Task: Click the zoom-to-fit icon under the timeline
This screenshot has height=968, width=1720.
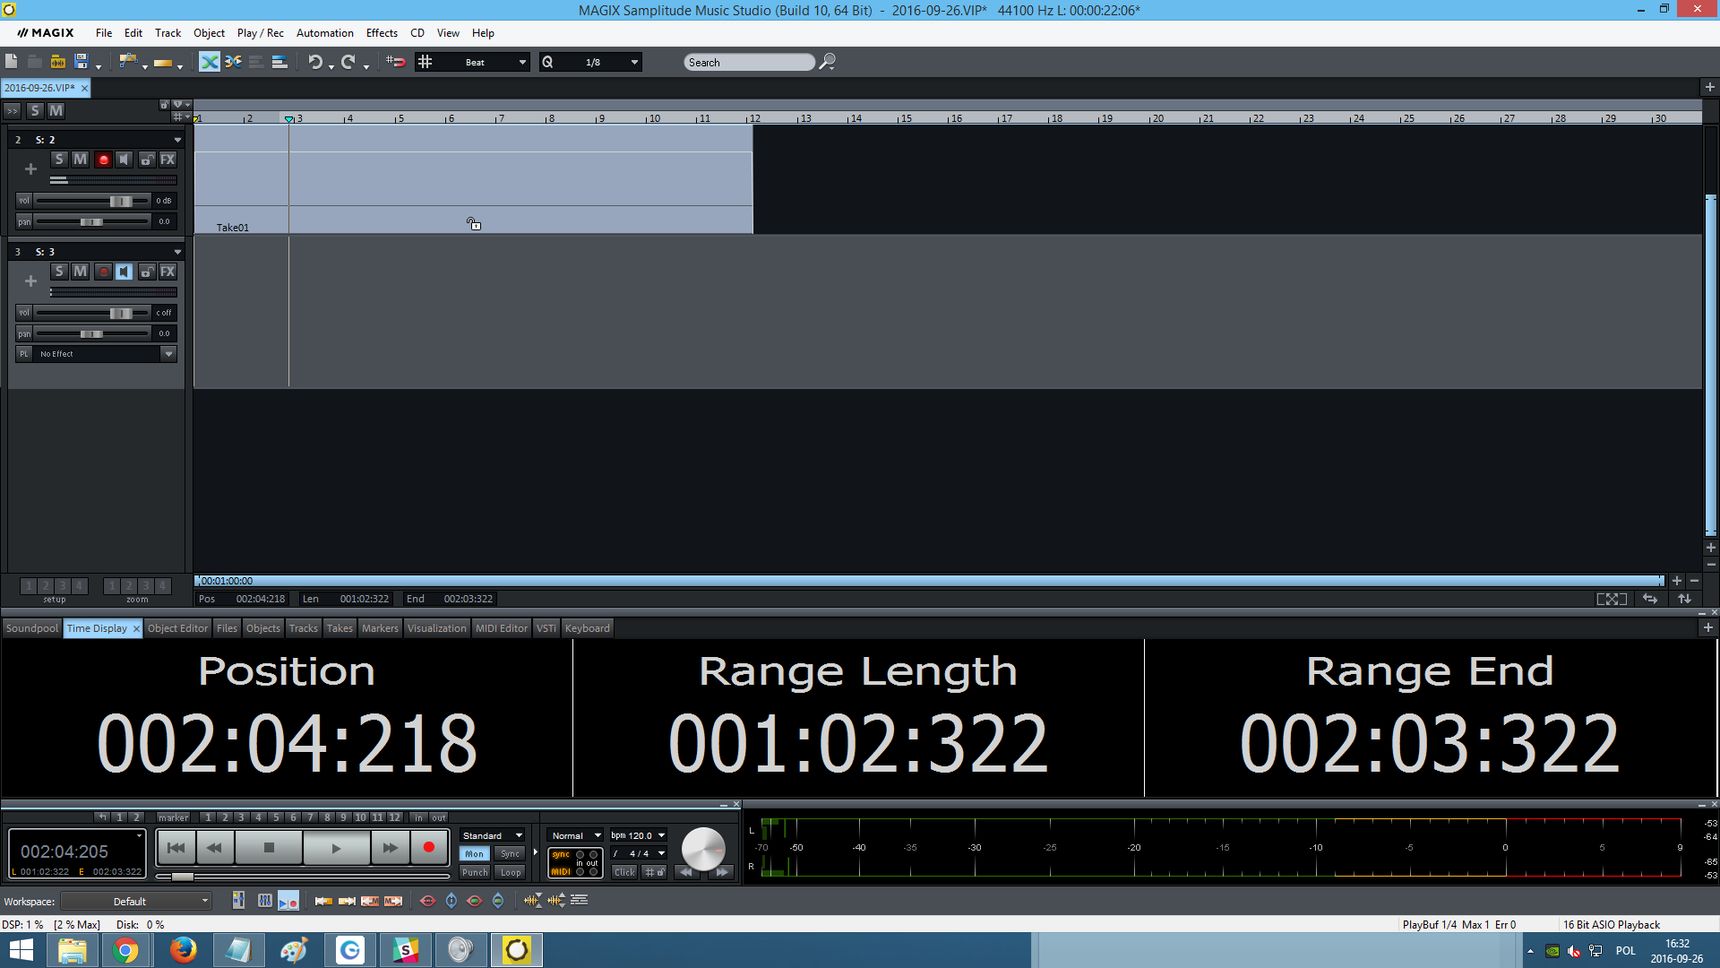Action: click(1610, 599)
